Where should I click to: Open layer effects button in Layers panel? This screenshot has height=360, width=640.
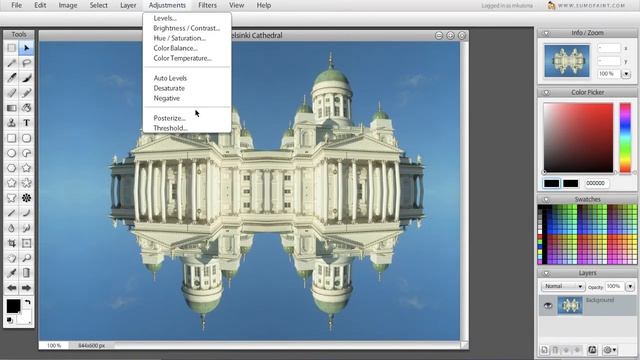[x=592, y=350]
